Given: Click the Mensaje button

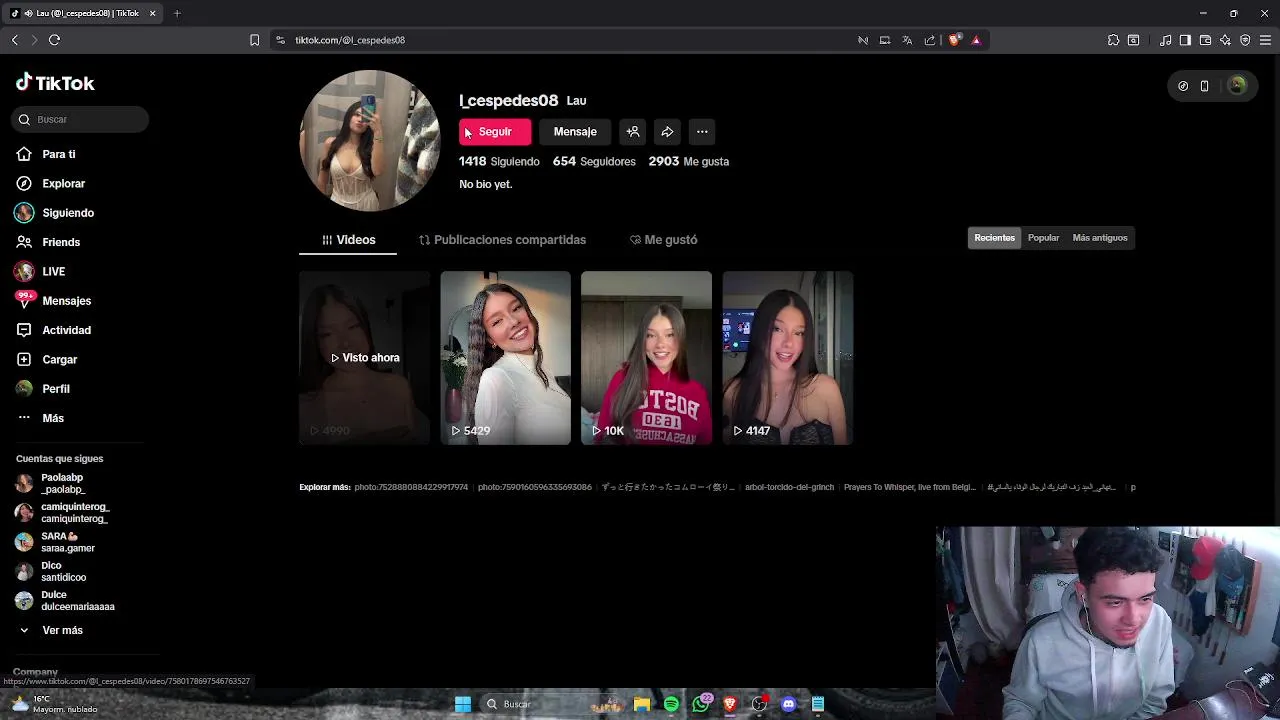Looking at the screenshot, I should [x=575, y=132].
